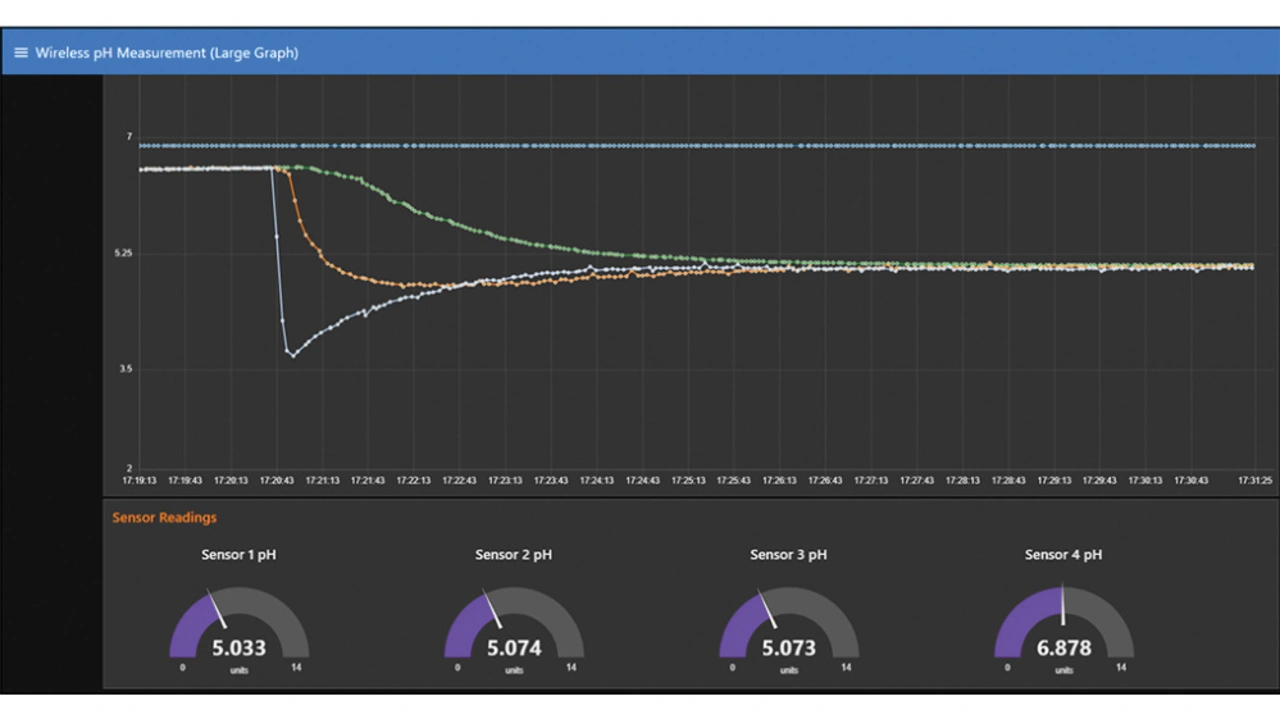1280x719 pixels.
Task: Click the 6.878 reading value
Action: coord(1064,648)
